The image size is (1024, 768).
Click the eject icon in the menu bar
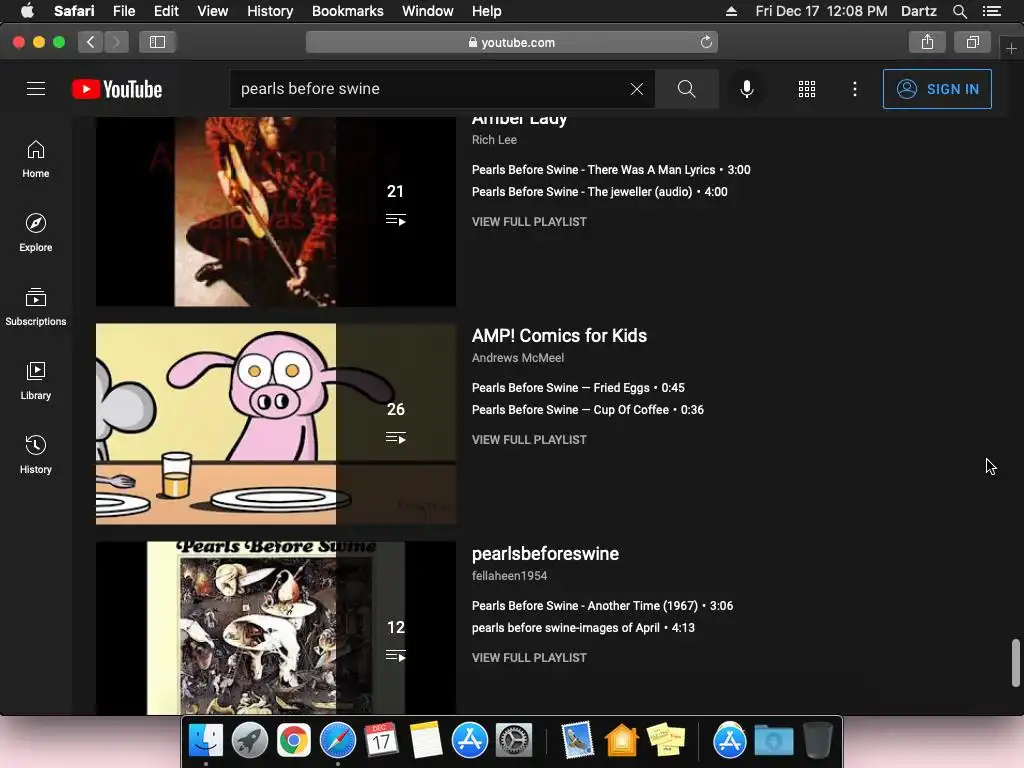pos(731,11)
